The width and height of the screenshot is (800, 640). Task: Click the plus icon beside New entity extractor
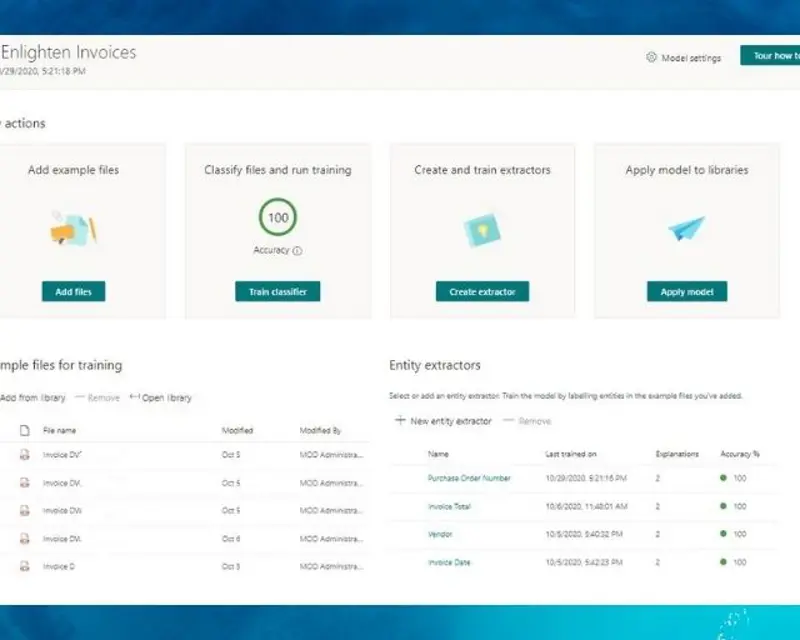coord(398,420)
